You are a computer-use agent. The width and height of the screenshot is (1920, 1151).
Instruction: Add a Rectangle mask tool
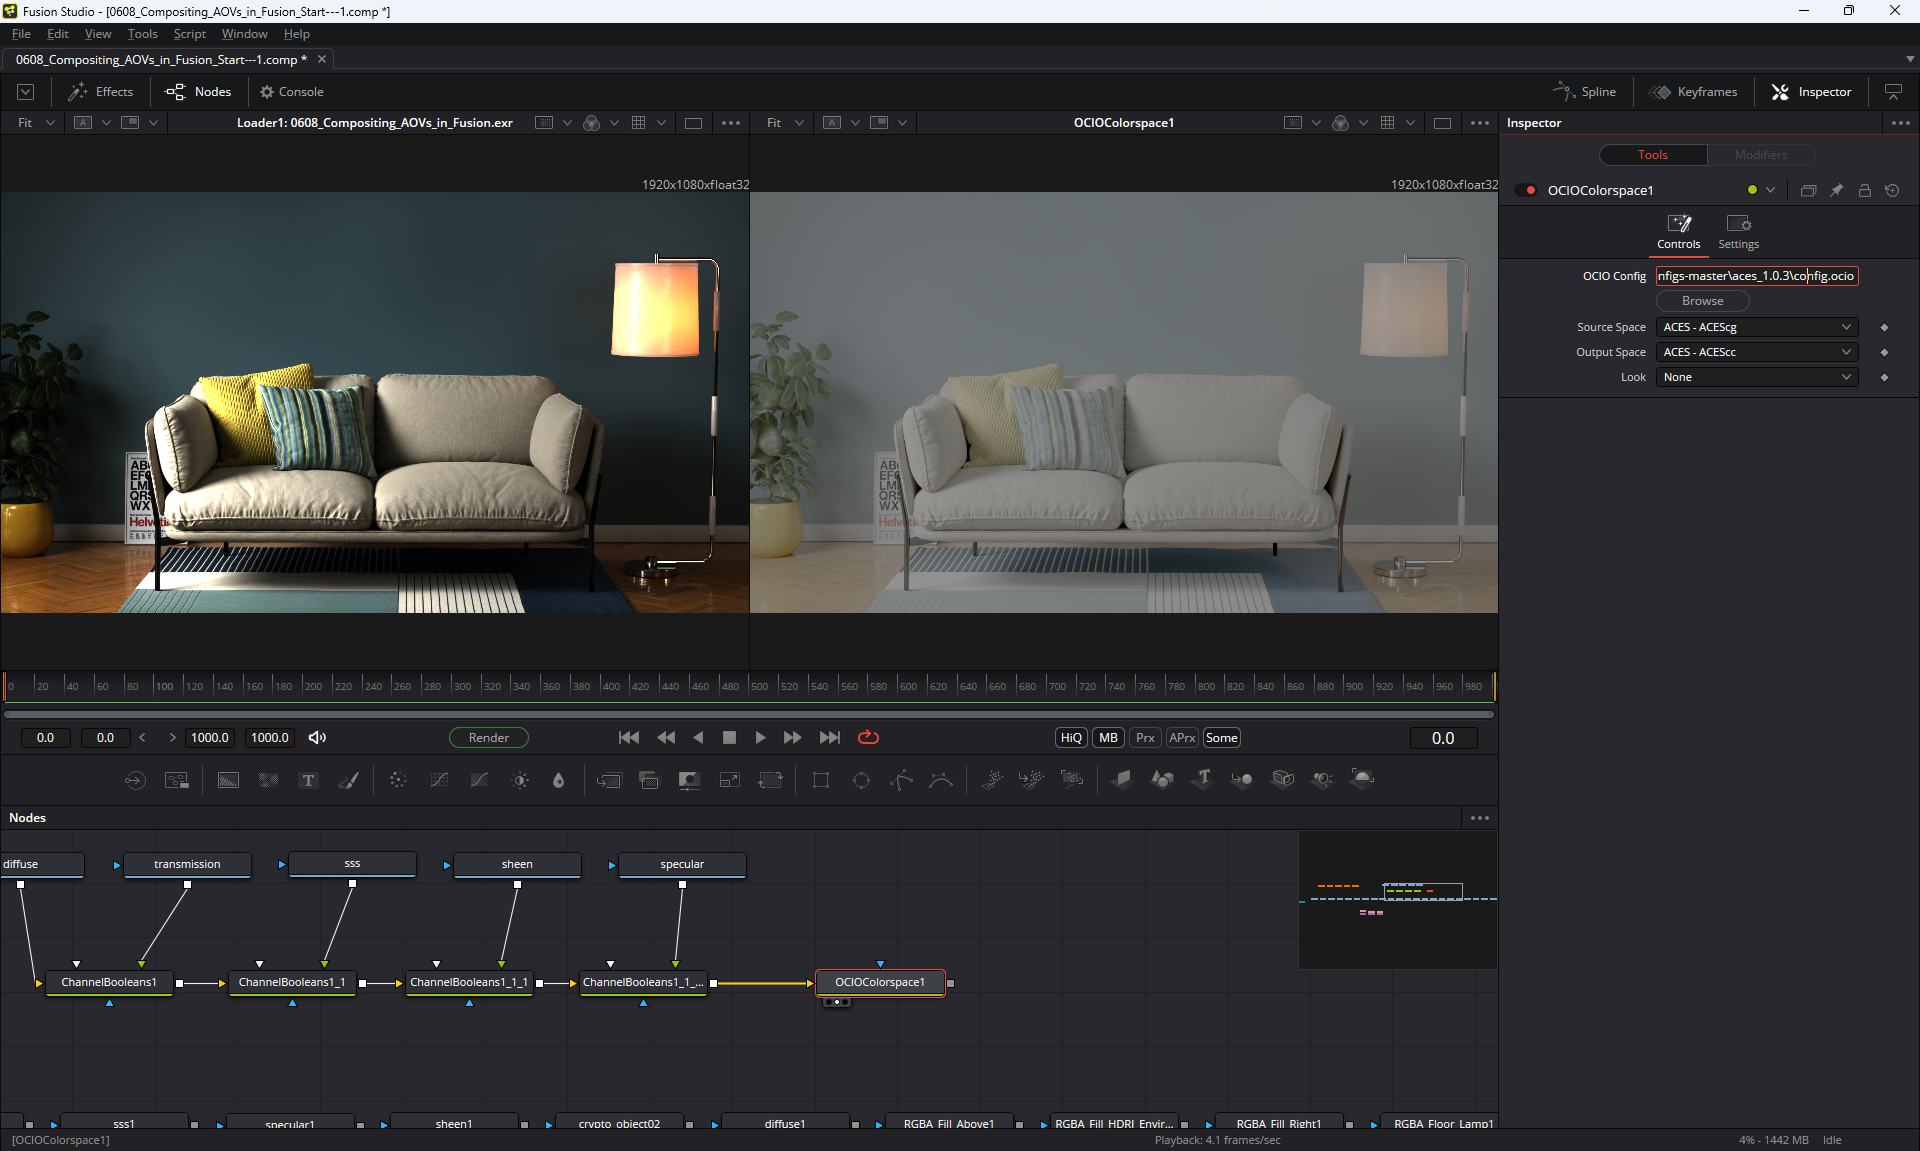tap(821, 780)
